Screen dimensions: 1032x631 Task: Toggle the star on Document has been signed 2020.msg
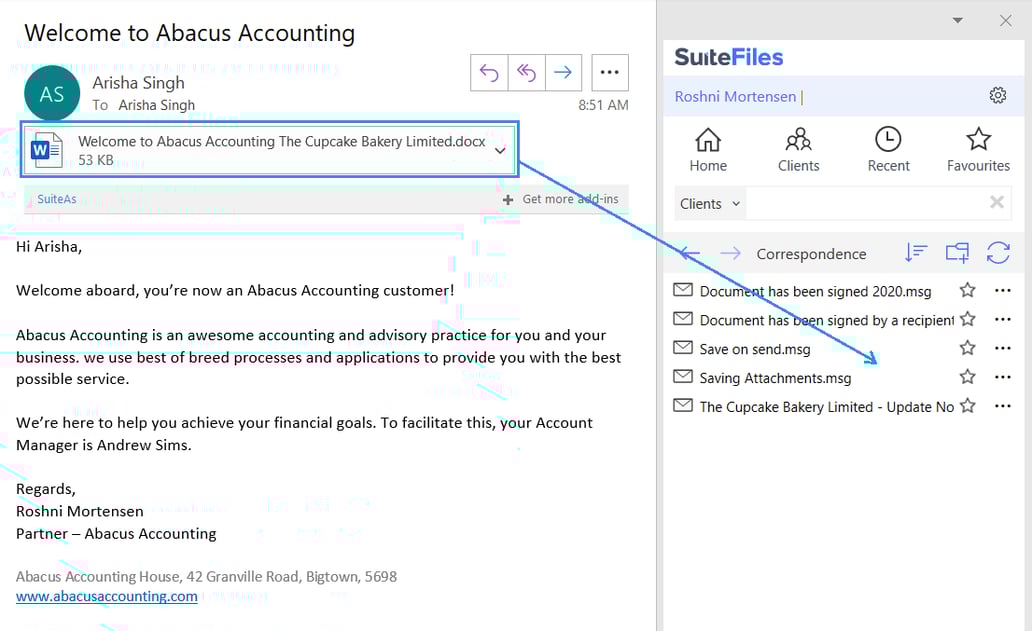coord(967,290)
